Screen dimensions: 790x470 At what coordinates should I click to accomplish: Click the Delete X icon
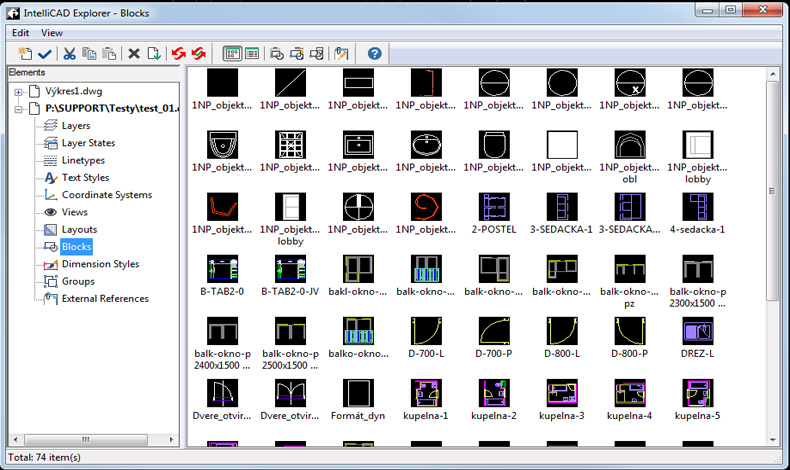[x=134, y=53]
